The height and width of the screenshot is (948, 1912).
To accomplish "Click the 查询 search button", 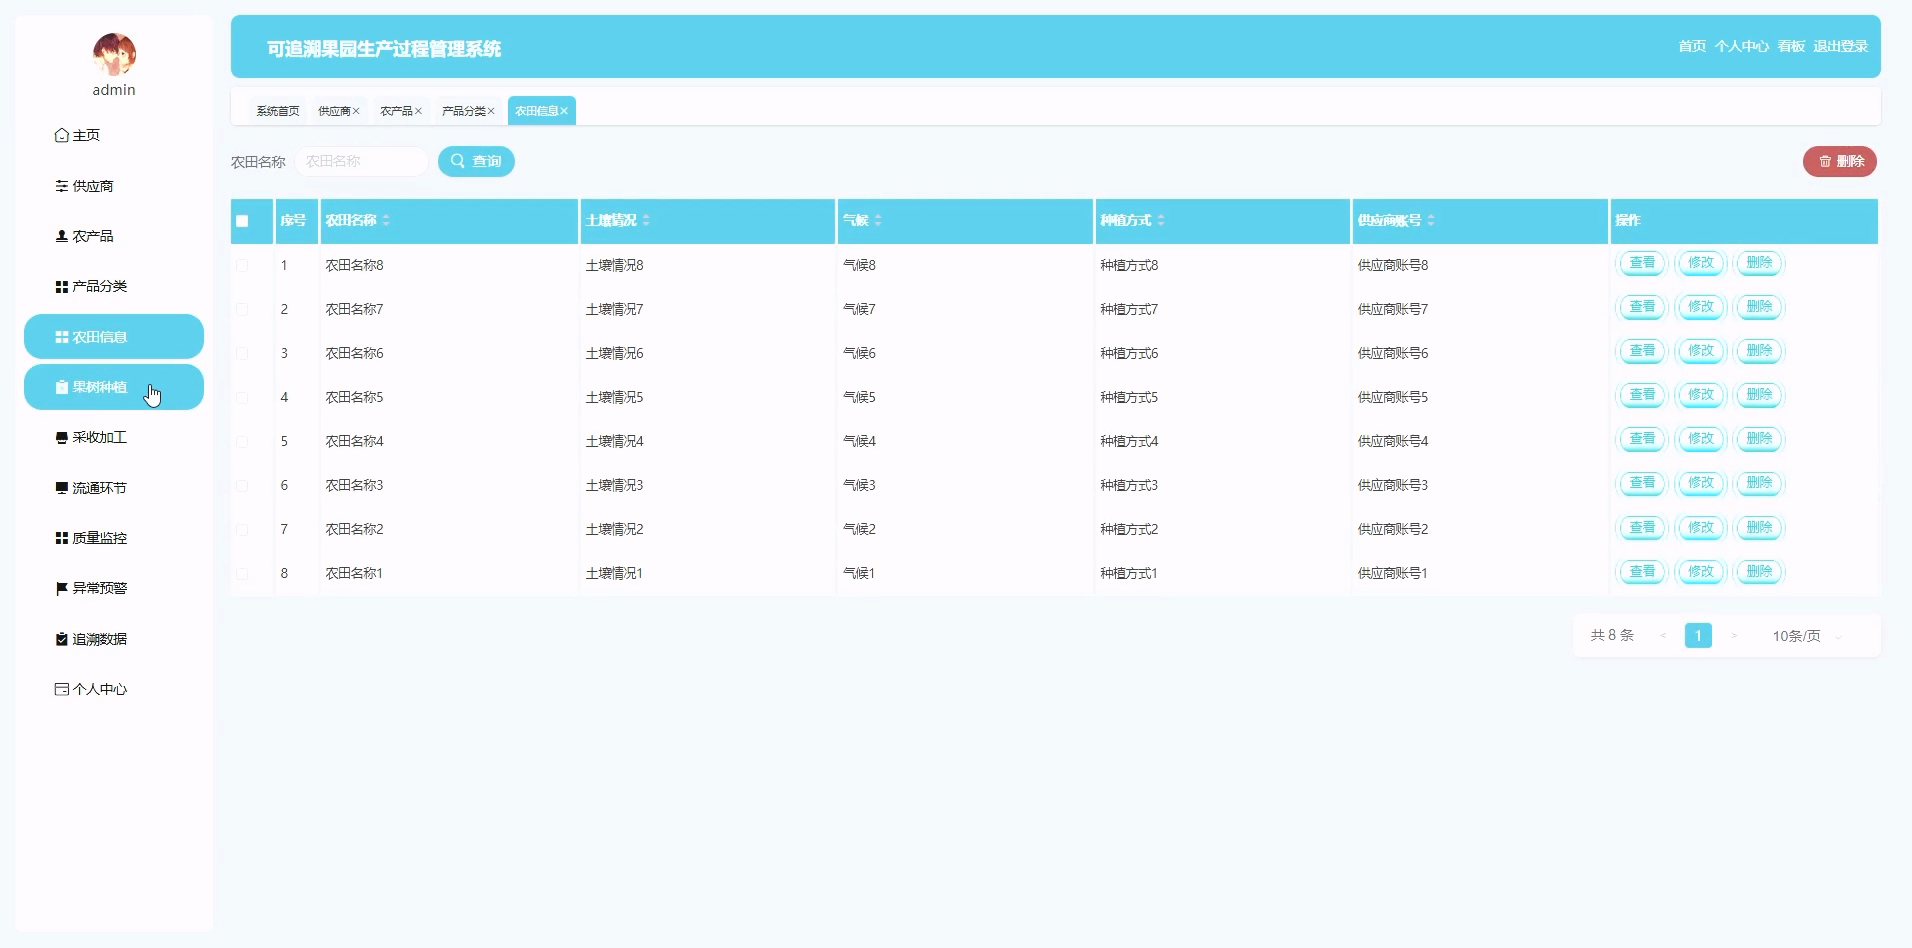I will pyautogui.click(x=476, y=161).
